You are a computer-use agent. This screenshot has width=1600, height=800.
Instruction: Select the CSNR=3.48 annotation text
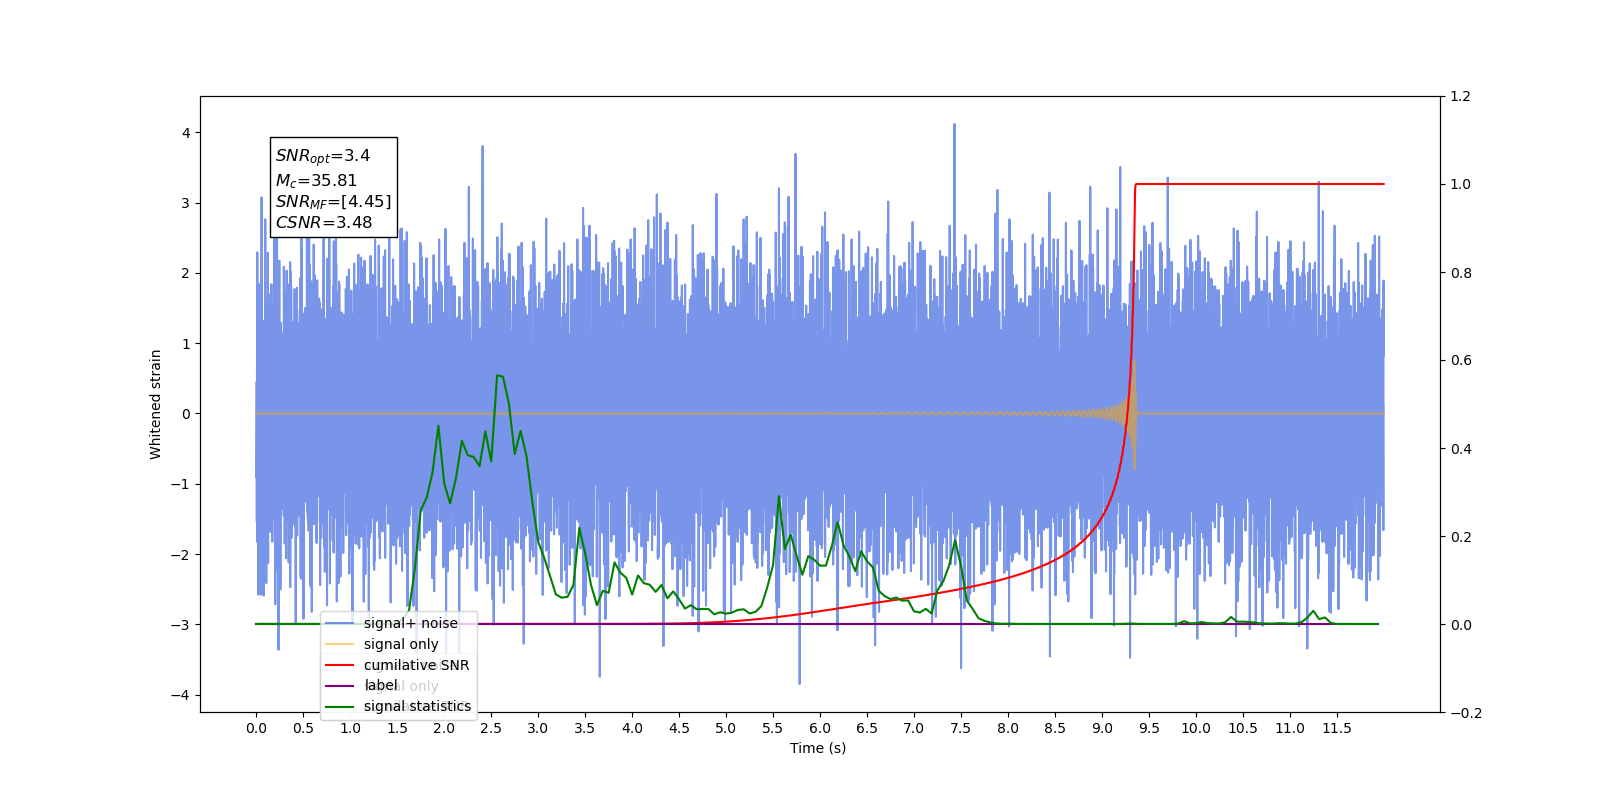pos(324,222)
